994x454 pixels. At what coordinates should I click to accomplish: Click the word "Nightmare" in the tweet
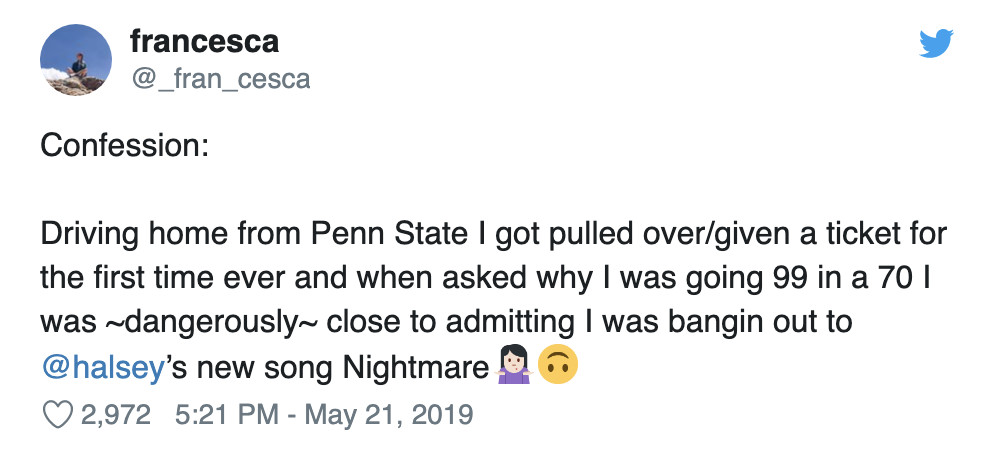[x=414, y=369]
